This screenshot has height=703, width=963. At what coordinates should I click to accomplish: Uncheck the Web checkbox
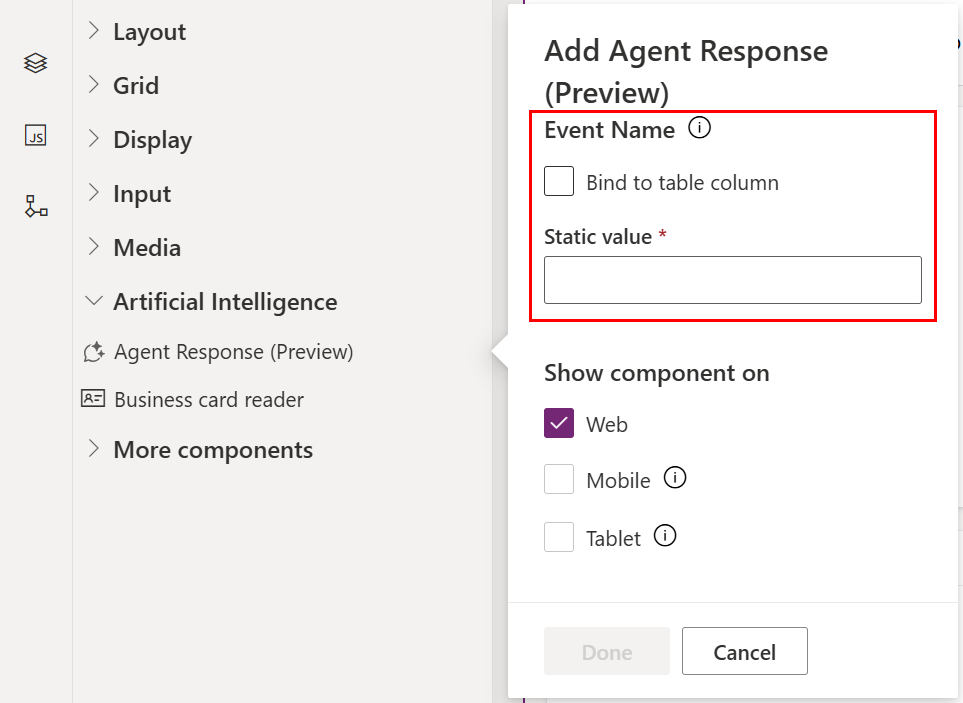click(559, 423)
